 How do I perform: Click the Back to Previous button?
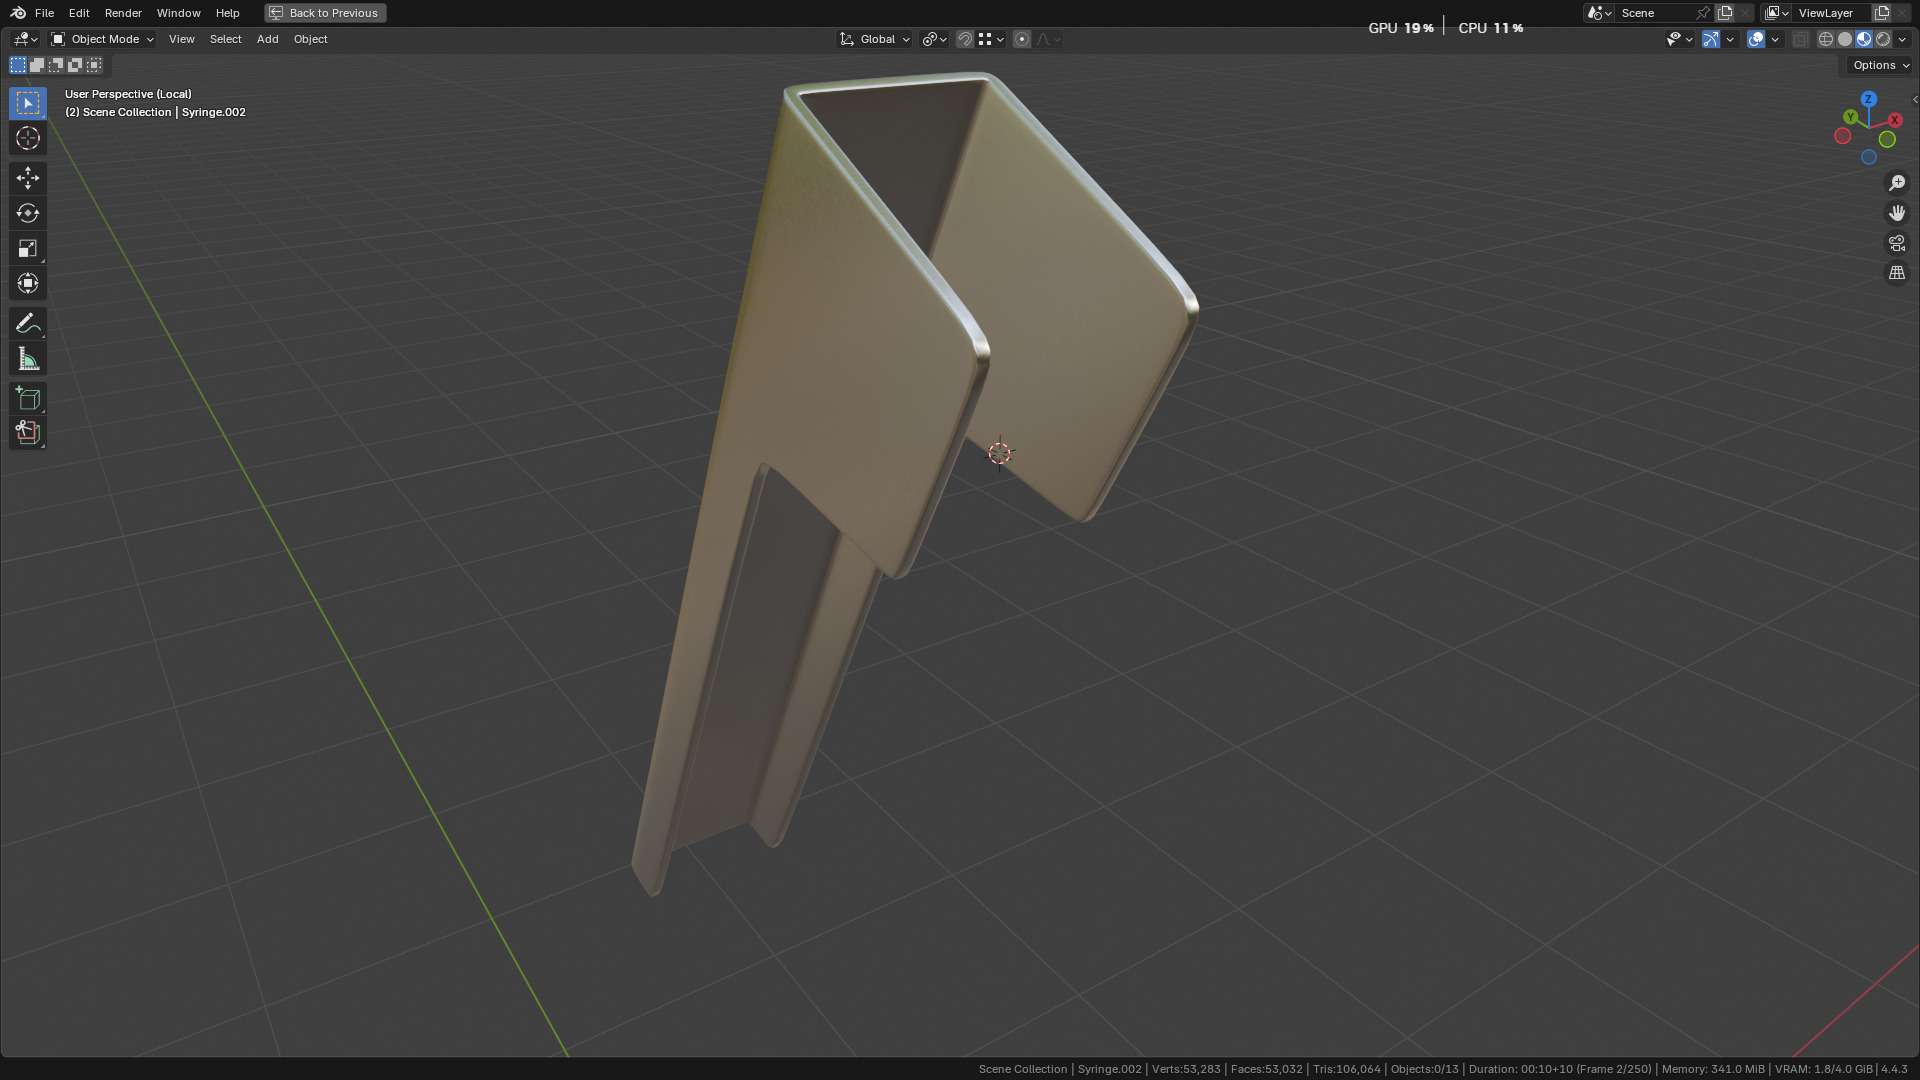pos(325,13)
